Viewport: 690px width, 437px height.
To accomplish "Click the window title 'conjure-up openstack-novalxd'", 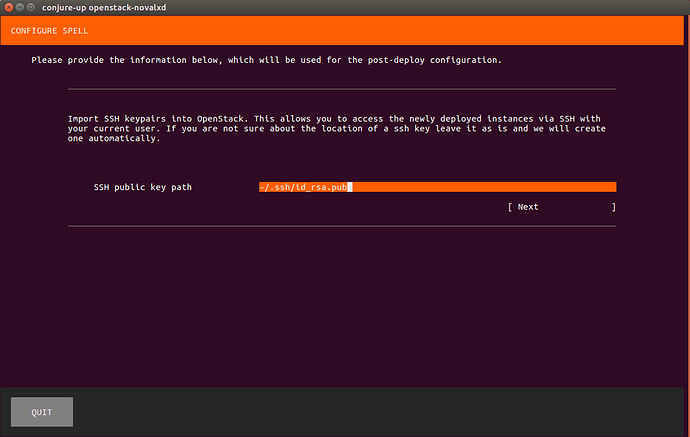I will pos(104,7).
